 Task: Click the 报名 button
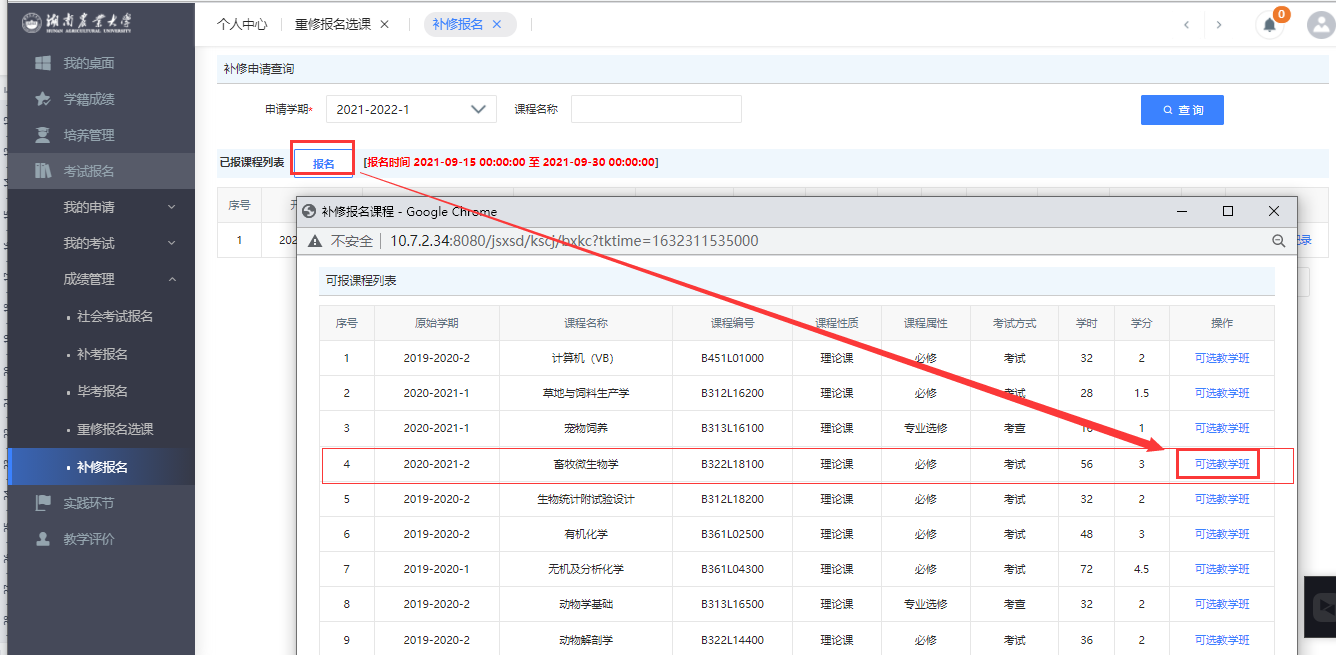[323, 164]
